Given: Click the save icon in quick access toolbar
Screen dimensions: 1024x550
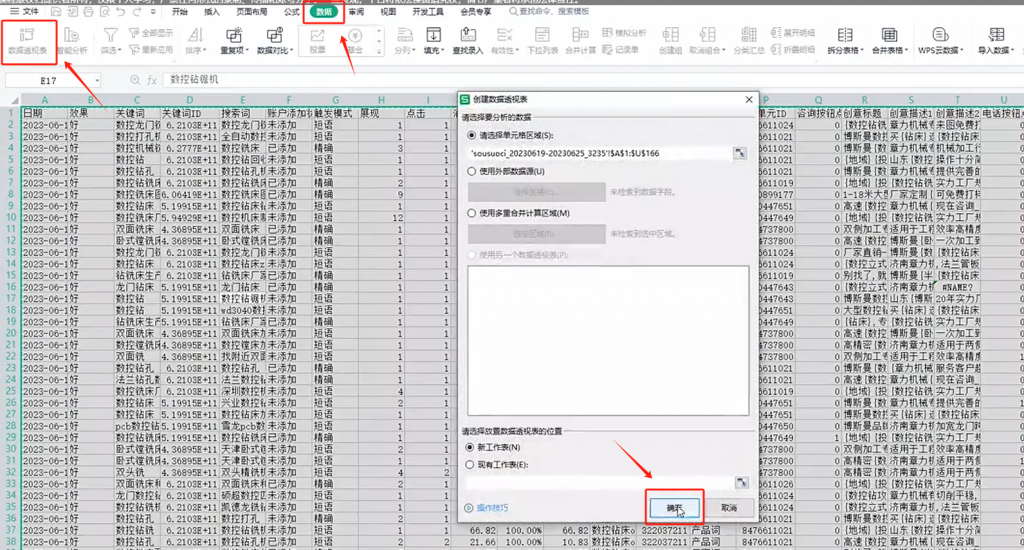Looking at the screenshot, I should [56, 12].
